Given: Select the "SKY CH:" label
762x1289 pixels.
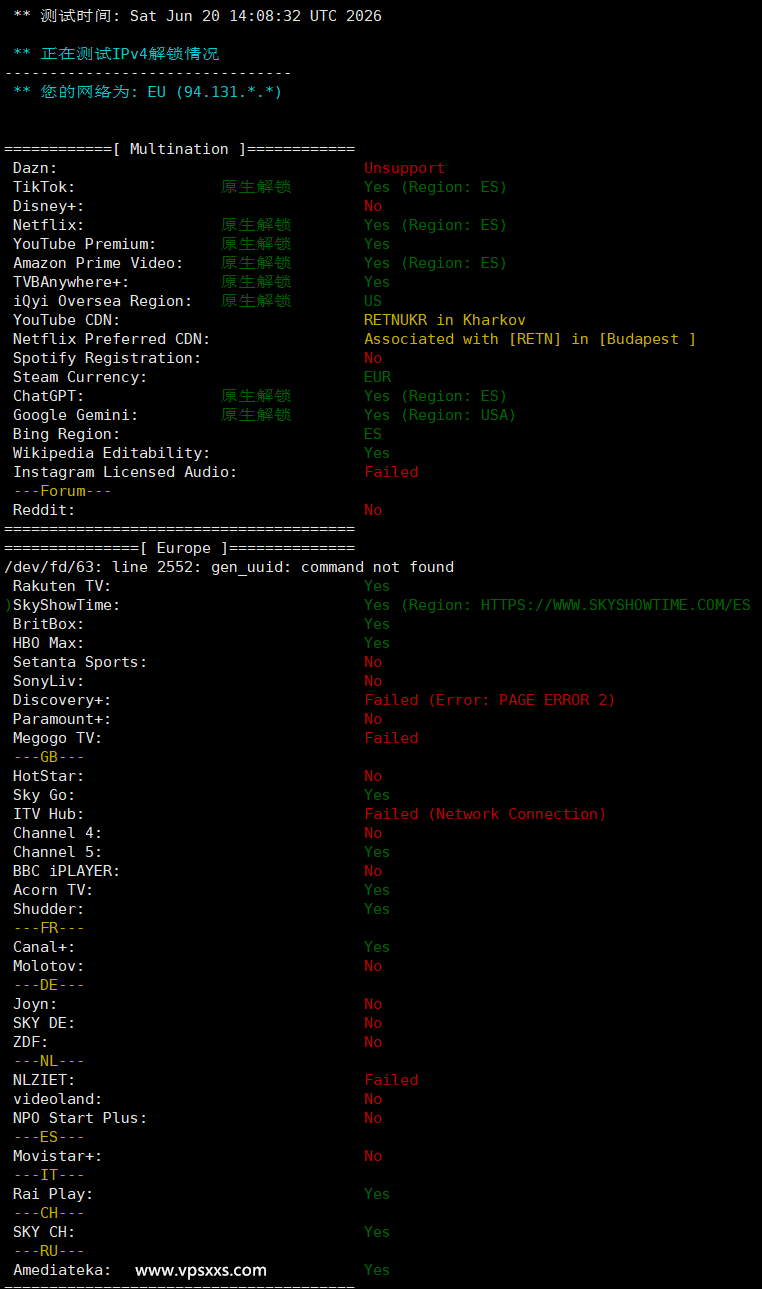Looking at the screenshot, I should coord(44,1232).
